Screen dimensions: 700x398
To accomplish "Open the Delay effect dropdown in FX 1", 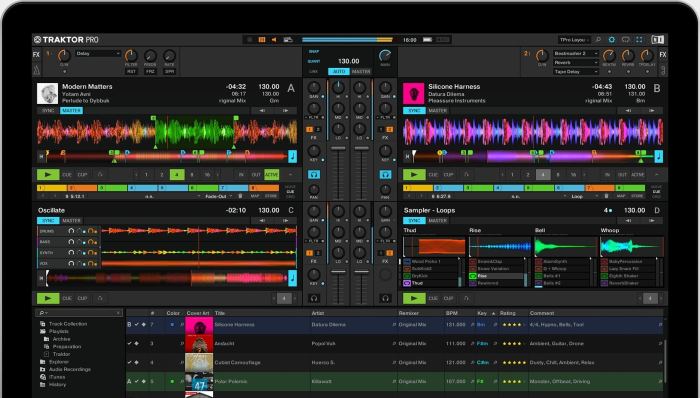I will (x=98, y=54).
